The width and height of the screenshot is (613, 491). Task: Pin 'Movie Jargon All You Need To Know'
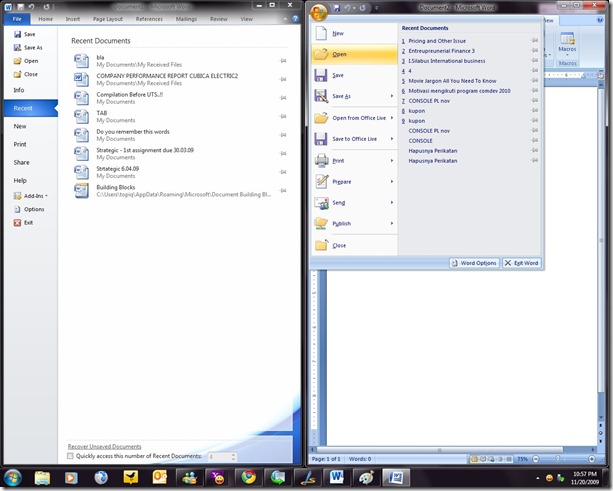[x=535, y=81]
